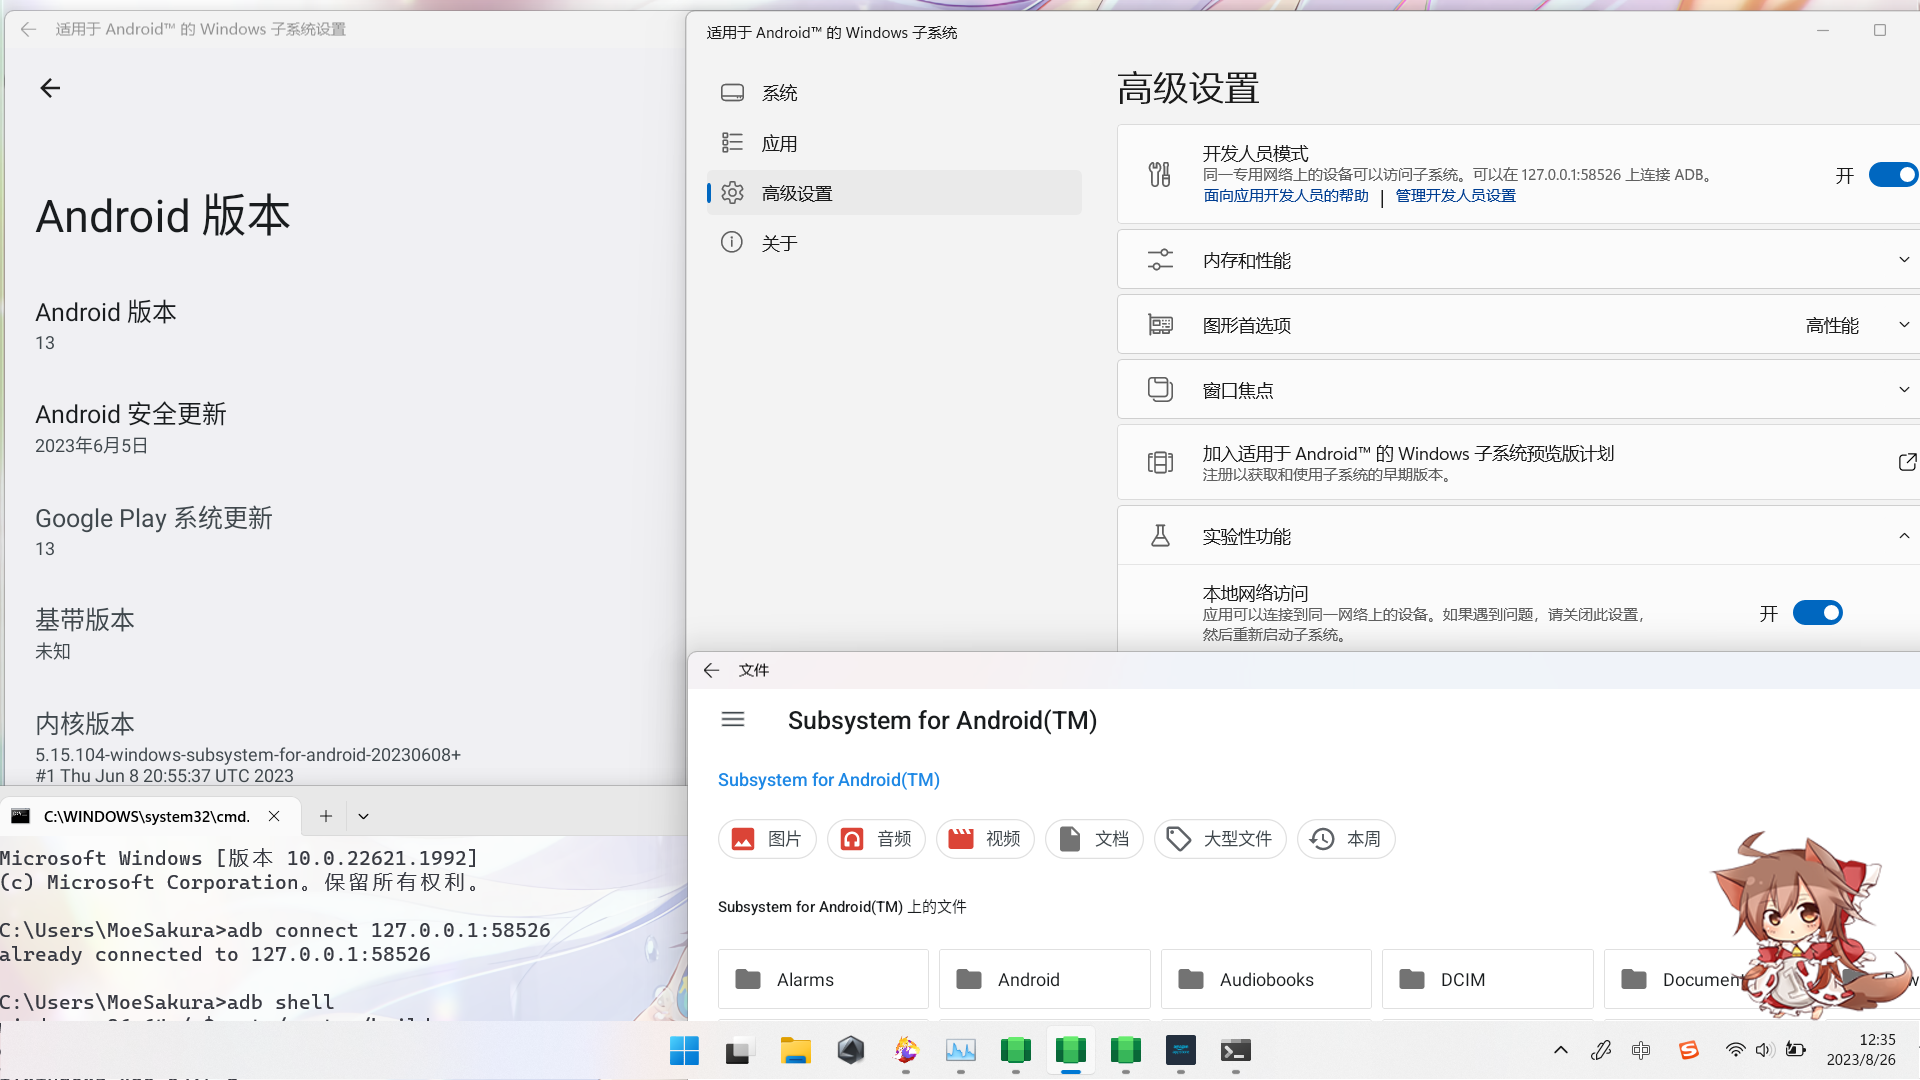1920x1080 pixels.
Task: Open the 图形首选项 高性能 dropdown
Action: (1903, 324)
